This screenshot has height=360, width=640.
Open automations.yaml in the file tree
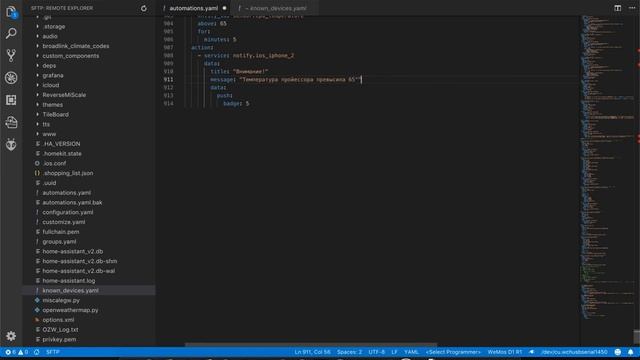point(67,193)
